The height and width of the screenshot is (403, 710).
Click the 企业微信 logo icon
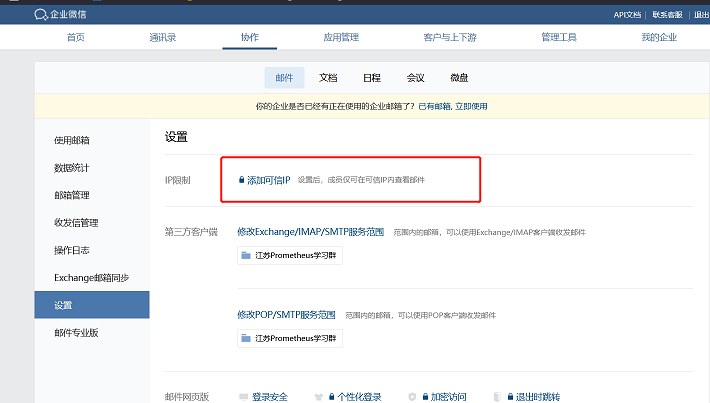(40, 14)
